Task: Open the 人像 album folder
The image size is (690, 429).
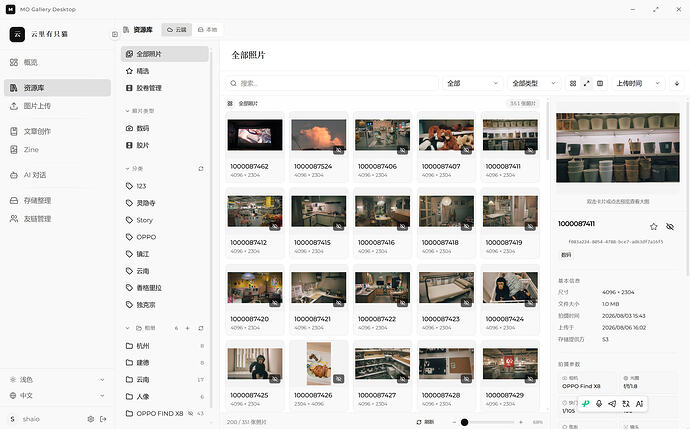Action: [x=165, y=396]
